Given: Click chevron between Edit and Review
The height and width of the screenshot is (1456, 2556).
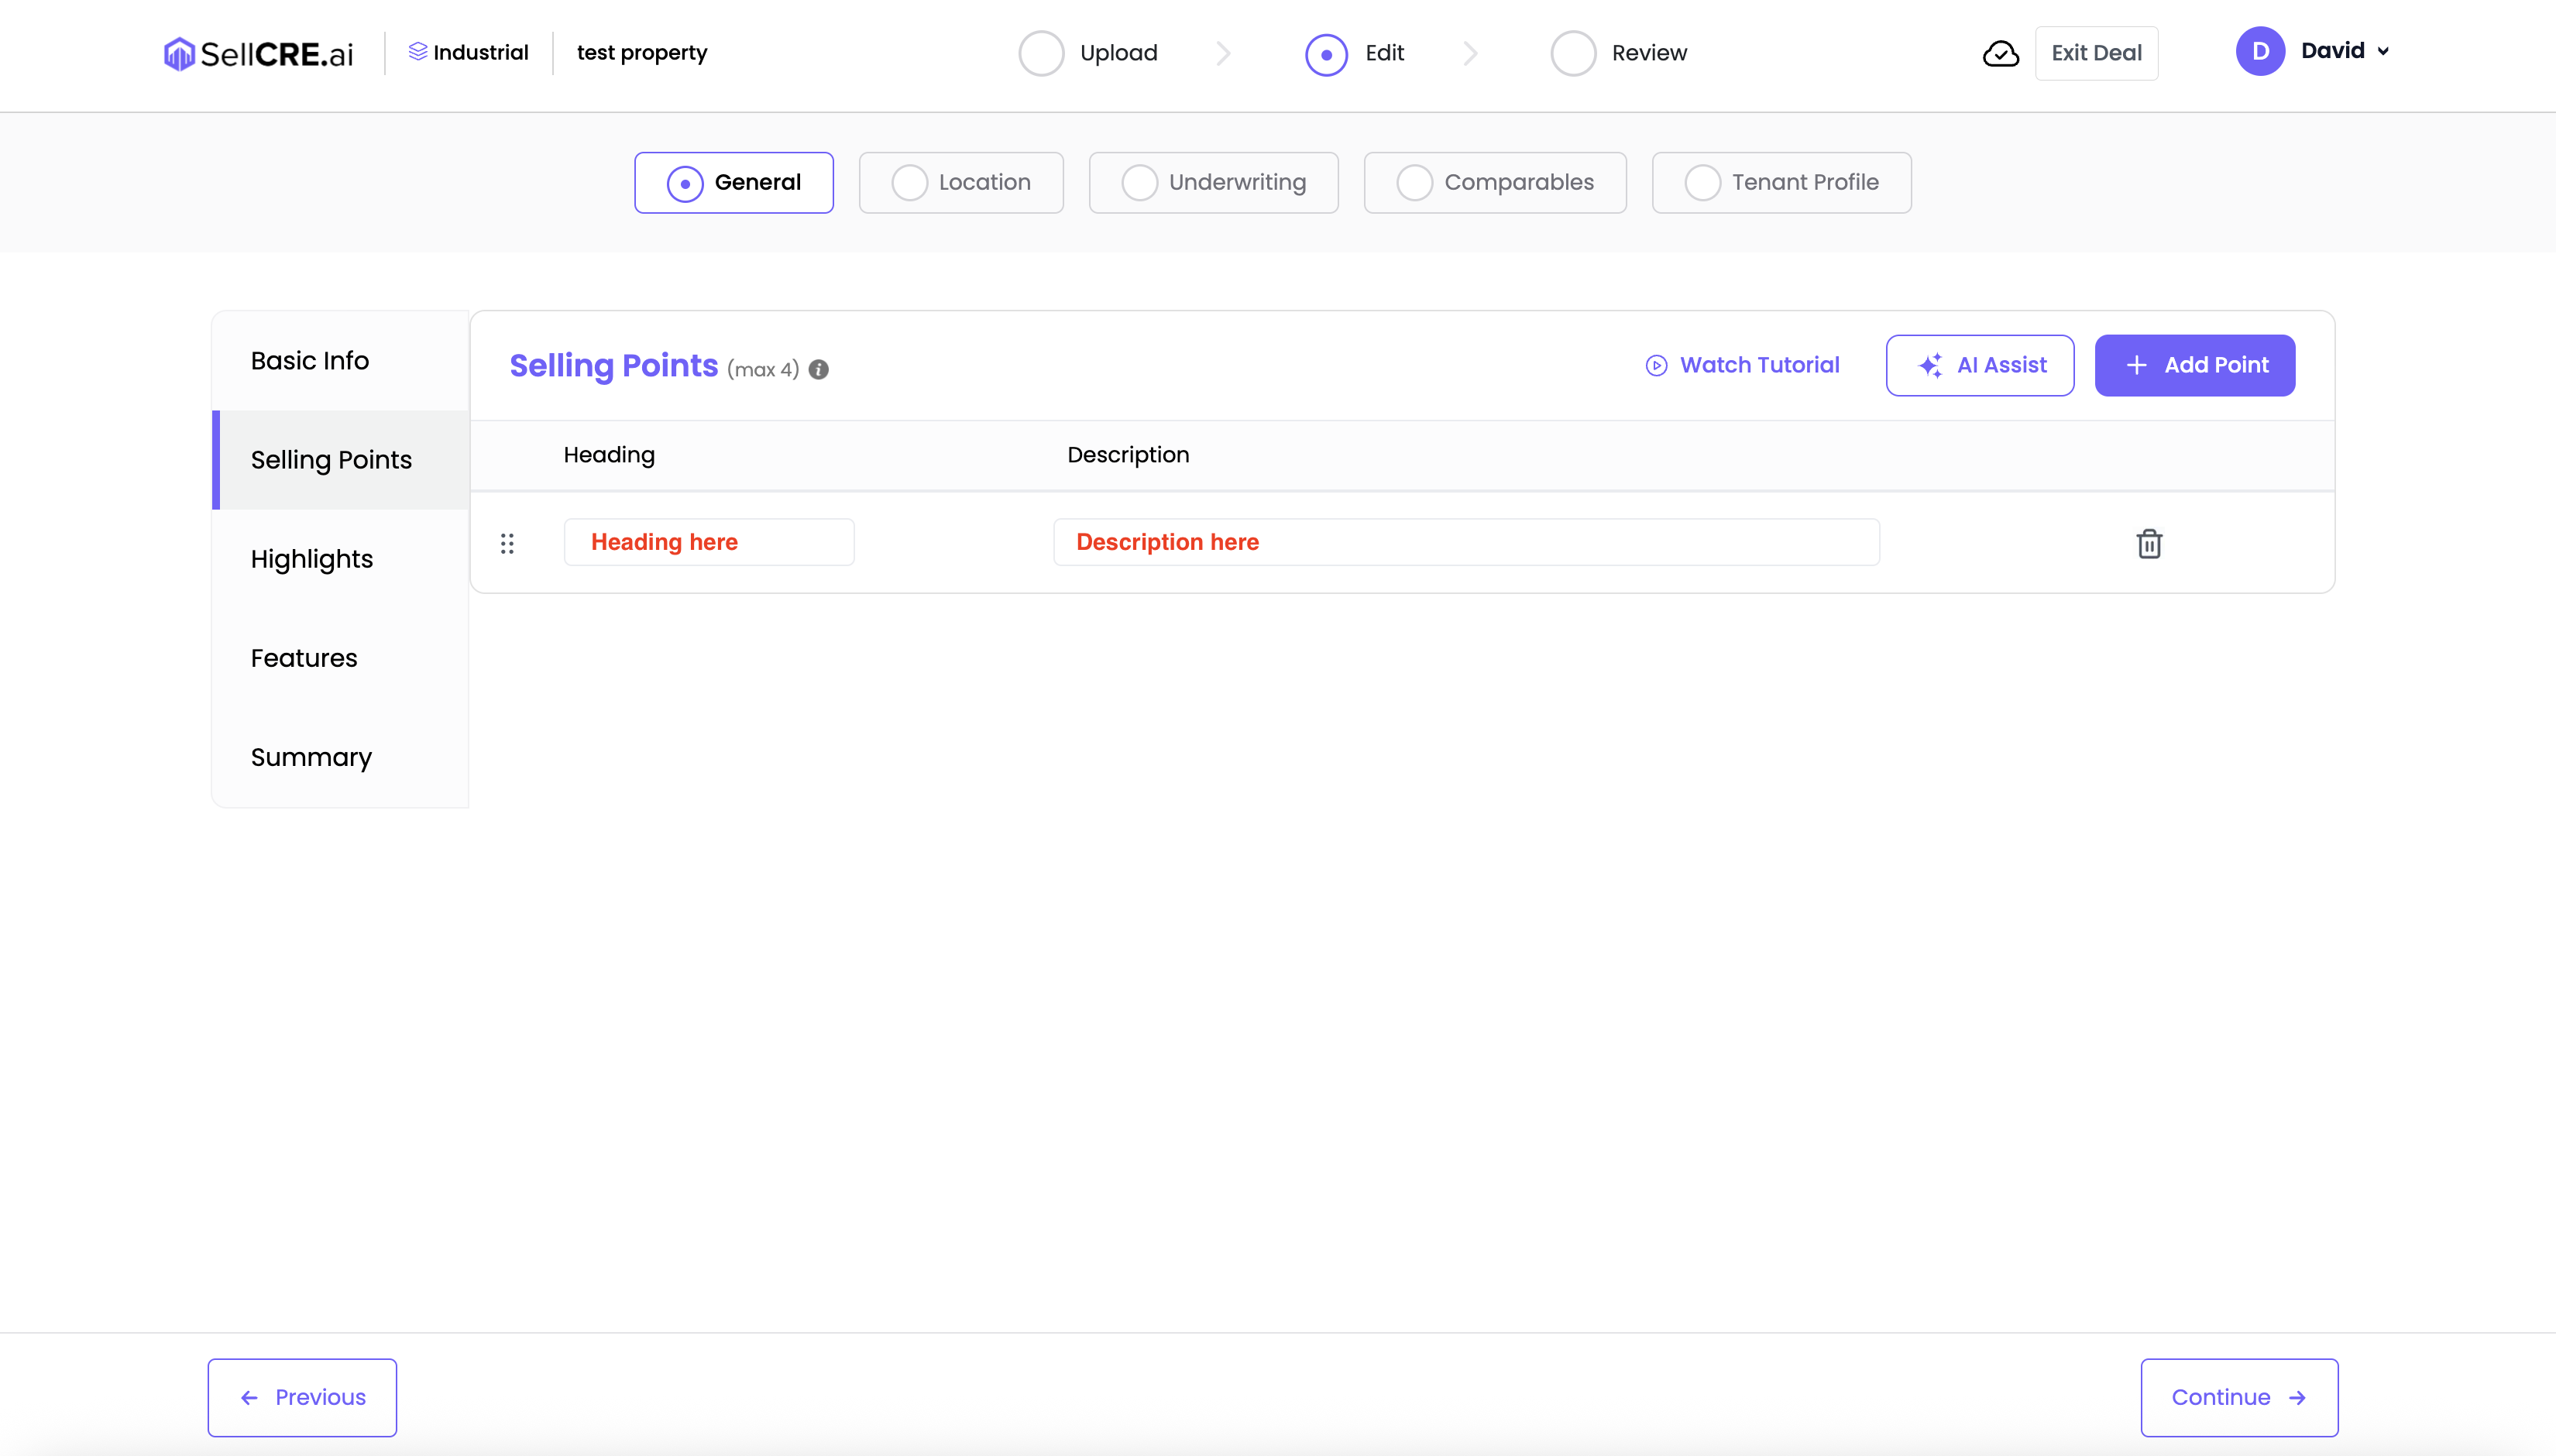Looking at the screenshot, I should click(x=1470, y=53).
